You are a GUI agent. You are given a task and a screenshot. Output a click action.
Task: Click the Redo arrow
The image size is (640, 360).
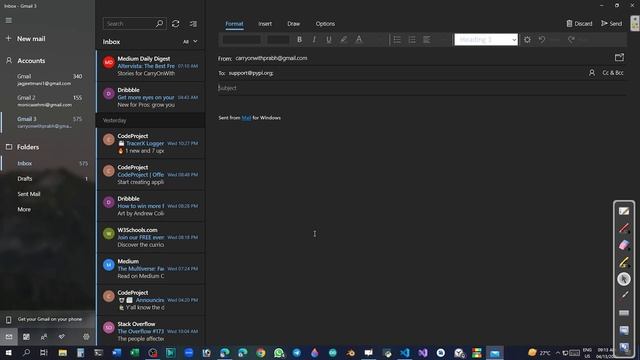coord(571,40)
